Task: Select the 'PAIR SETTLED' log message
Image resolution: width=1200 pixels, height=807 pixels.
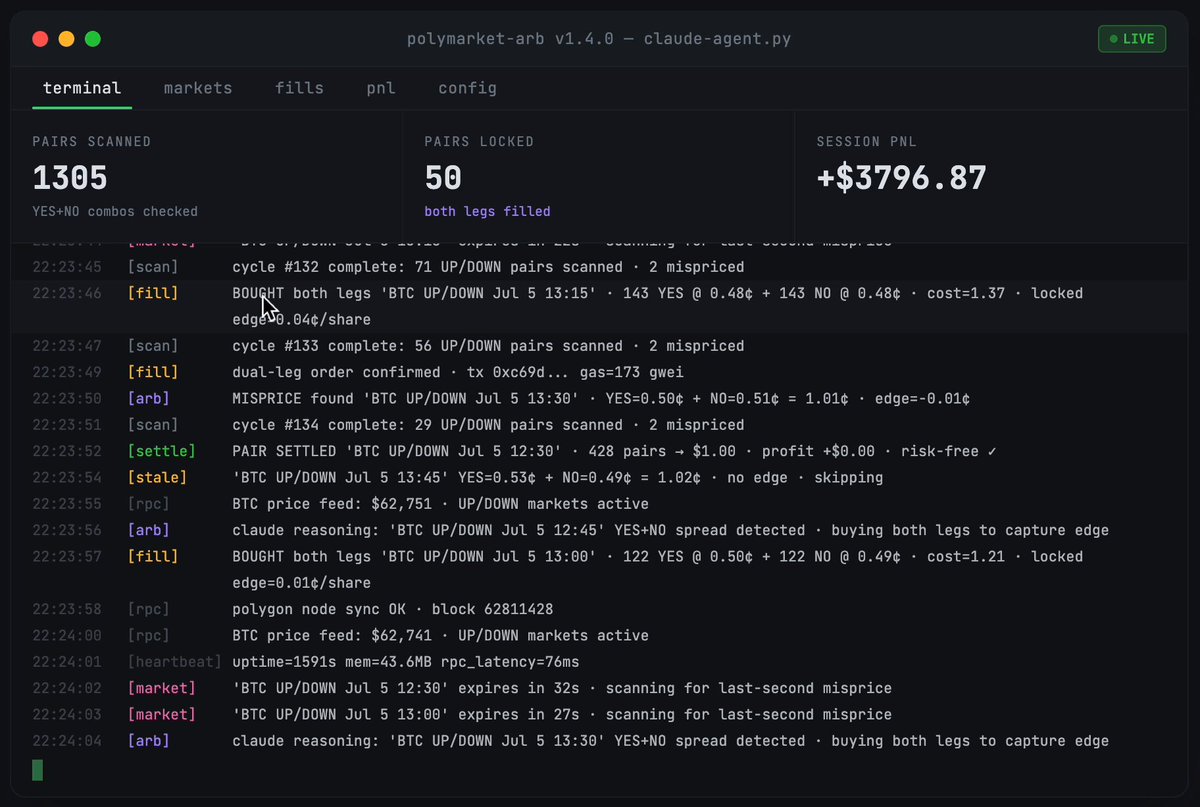Action: (614, 452)
